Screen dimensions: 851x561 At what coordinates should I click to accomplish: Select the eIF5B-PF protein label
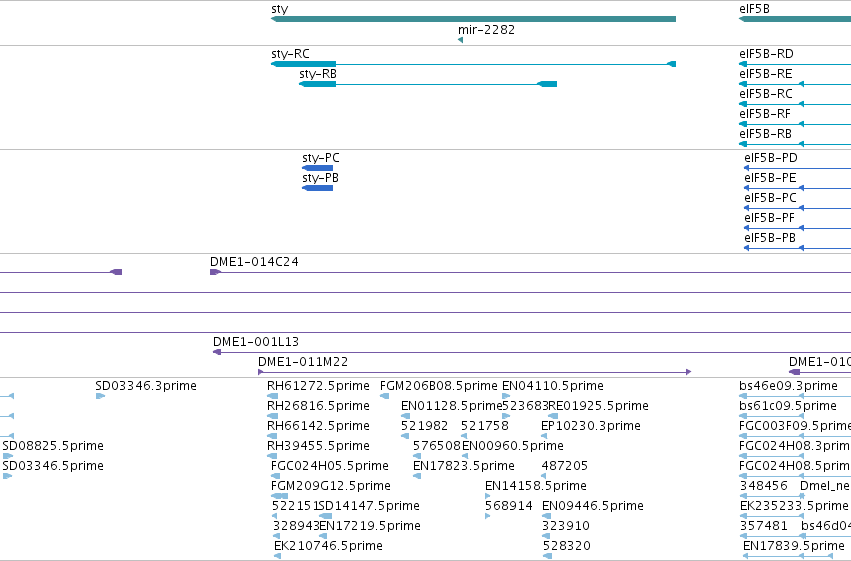point(770,218)
